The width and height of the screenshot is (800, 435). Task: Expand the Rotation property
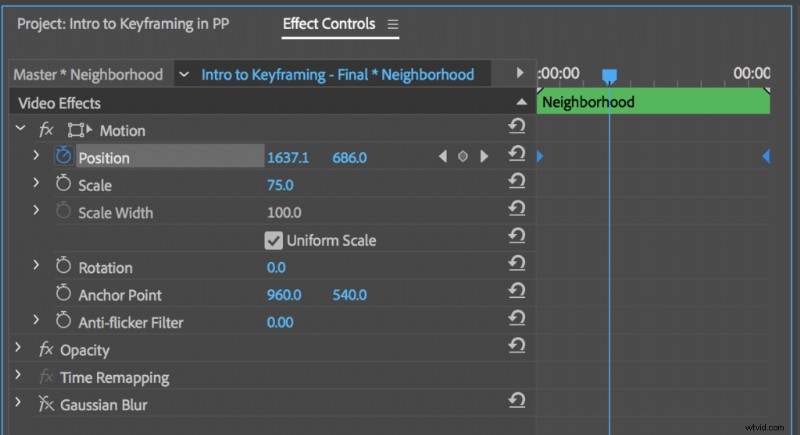pyautogui.click(x=36, y=265)
